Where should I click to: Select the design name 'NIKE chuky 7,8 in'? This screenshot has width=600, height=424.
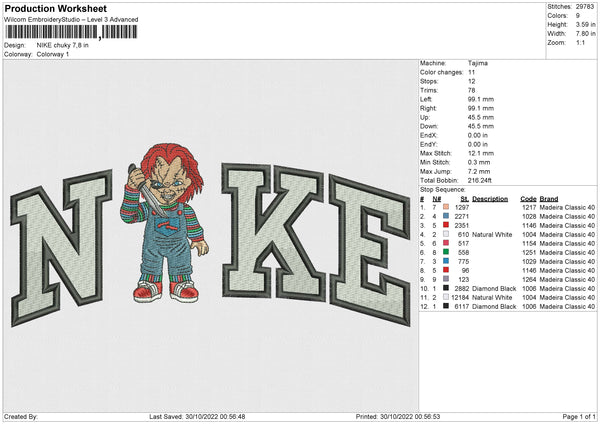pos(62,45)
